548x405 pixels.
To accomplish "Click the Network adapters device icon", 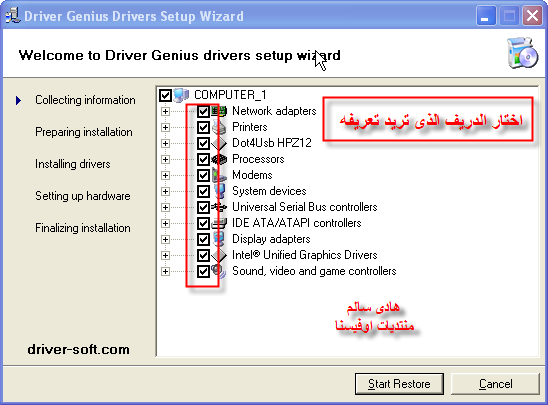I will 219,111.
